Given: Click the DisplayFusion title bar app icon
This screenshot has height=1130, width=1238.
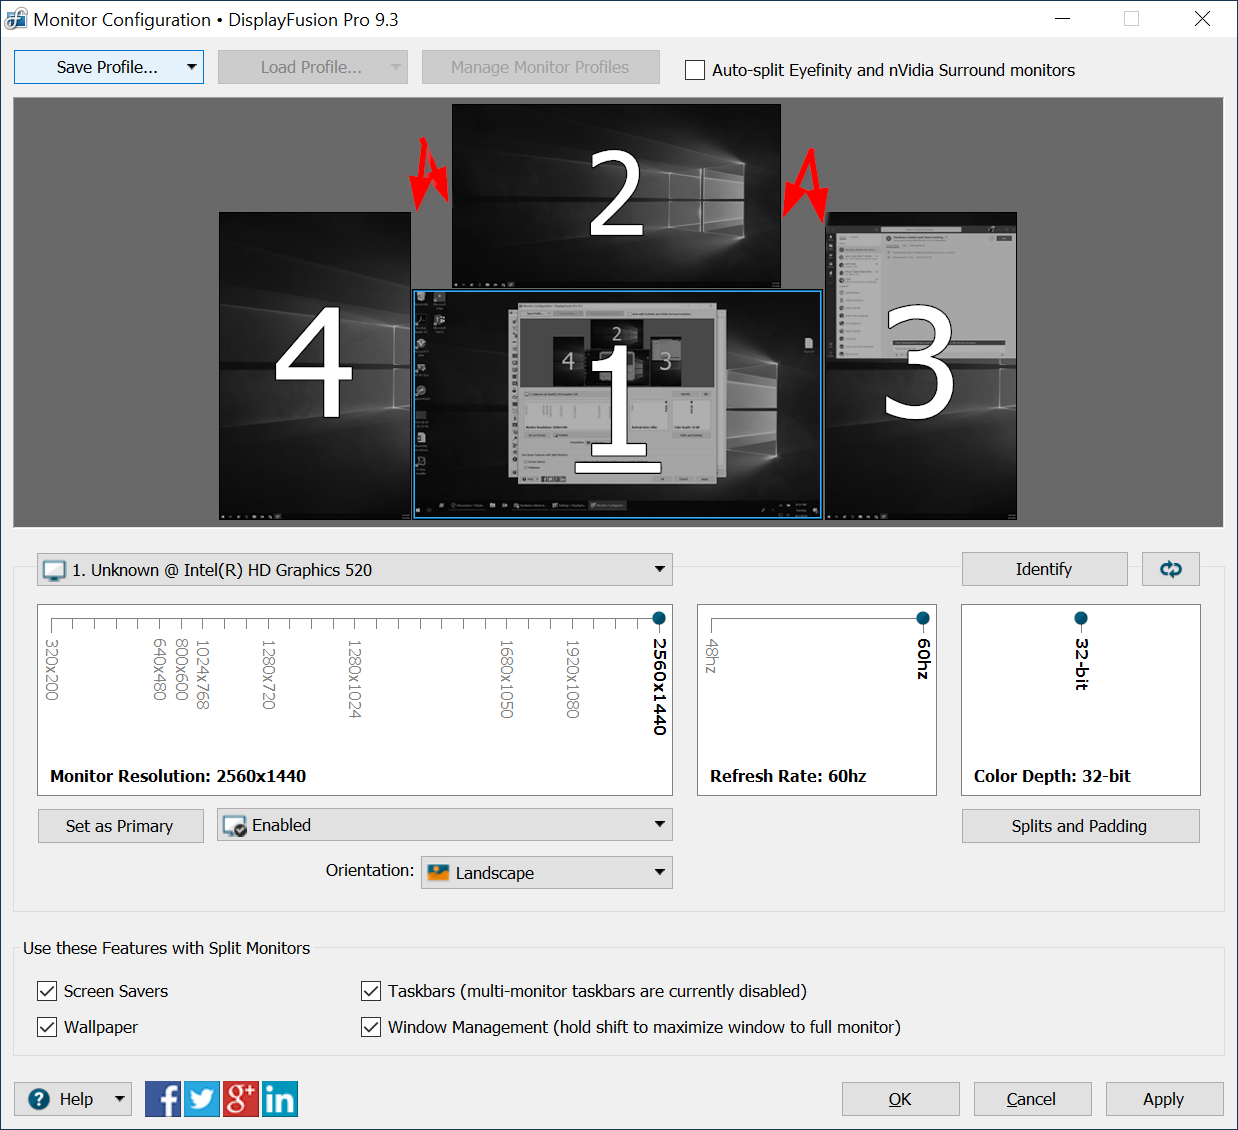Looking at the screenshot, I should 16,19.
